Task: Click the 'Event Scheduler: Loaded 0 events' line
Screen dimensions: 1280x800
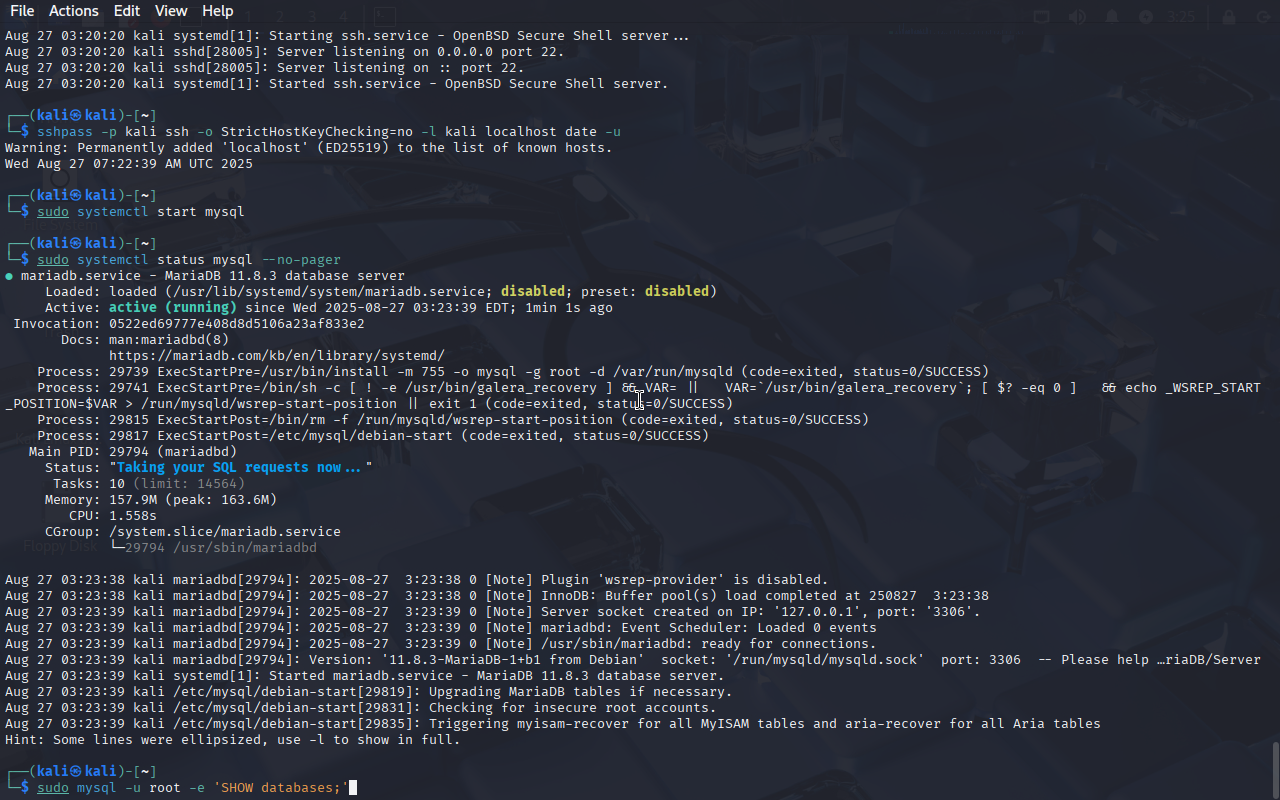Action: pos(441,628)
